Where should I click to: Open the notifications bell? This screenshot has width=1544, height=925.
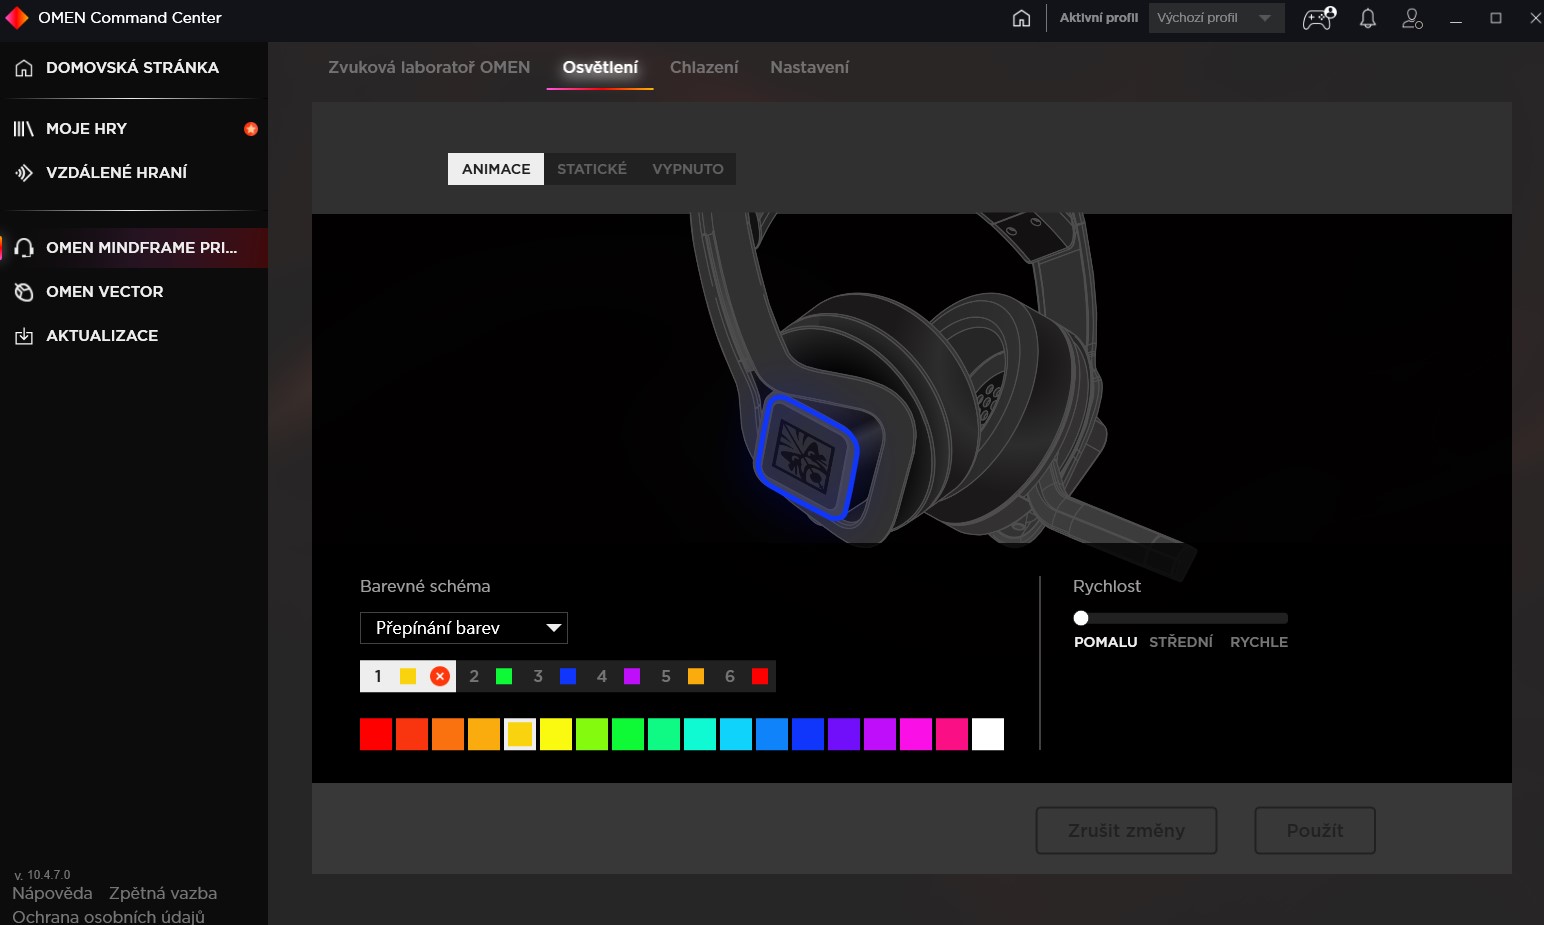[1368, 18]
